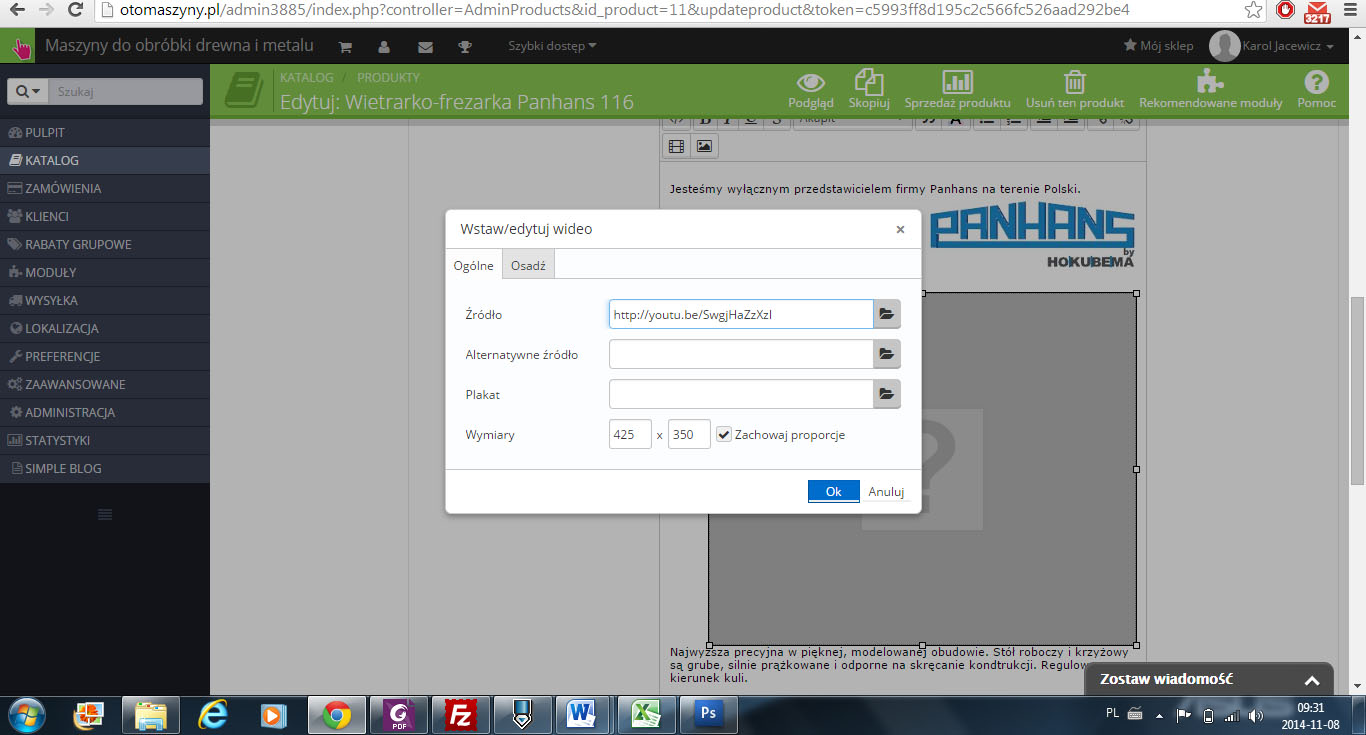Open the Pomoc help icon
This screenshot has height=735, width=1366.
(1316, 89)
